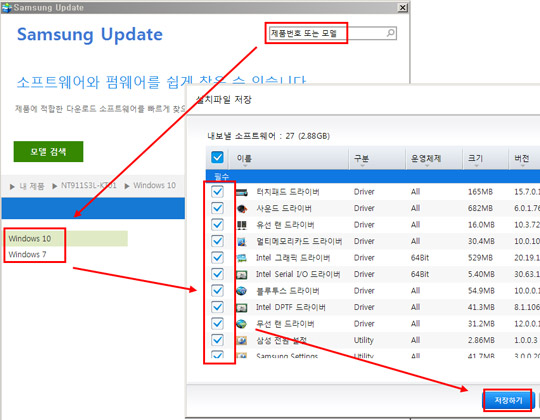
Task: Close the Samsung Update window
Action: point(403,7)
